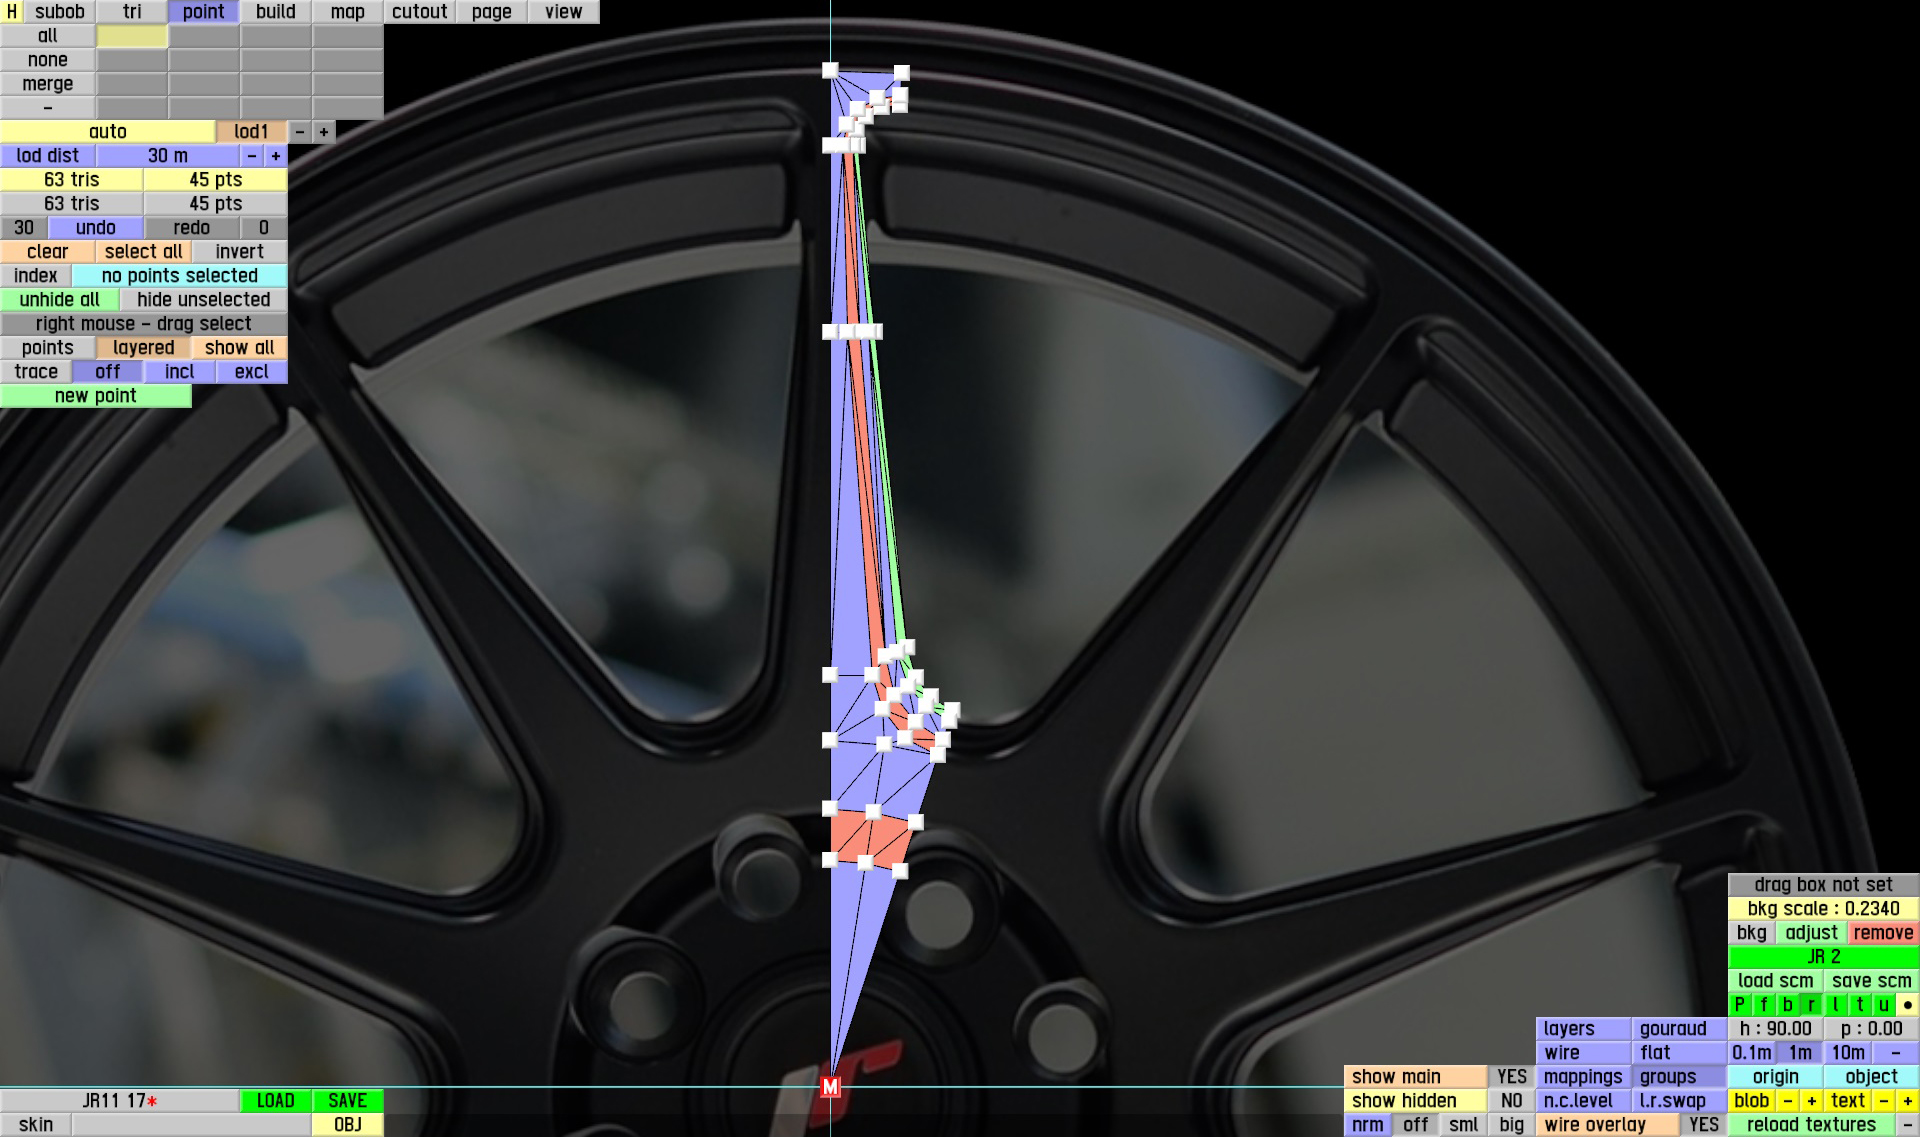1920x1137 pixels.
Task: Click the red M origin marker
Action: [830, 1087]
